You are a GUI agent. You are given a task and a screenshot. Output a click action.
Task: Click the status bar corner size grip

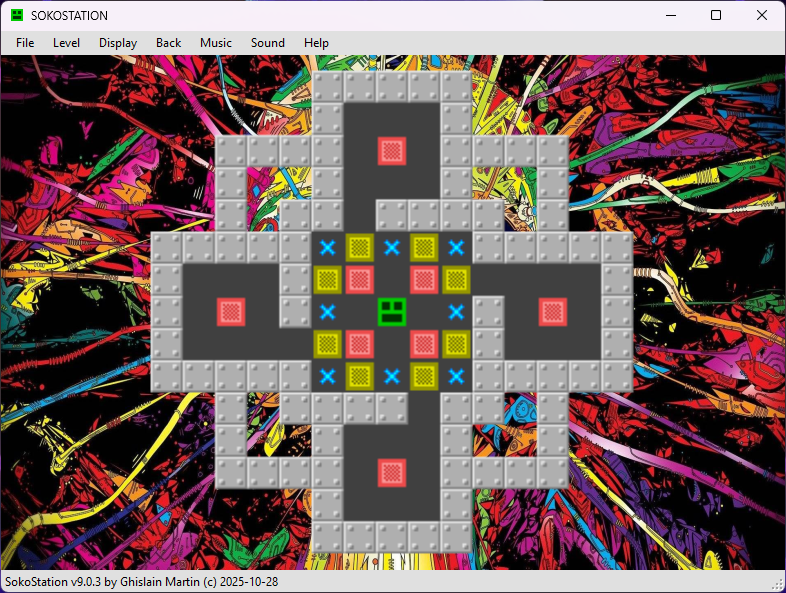pyautogui.click(x=779, y=585)
